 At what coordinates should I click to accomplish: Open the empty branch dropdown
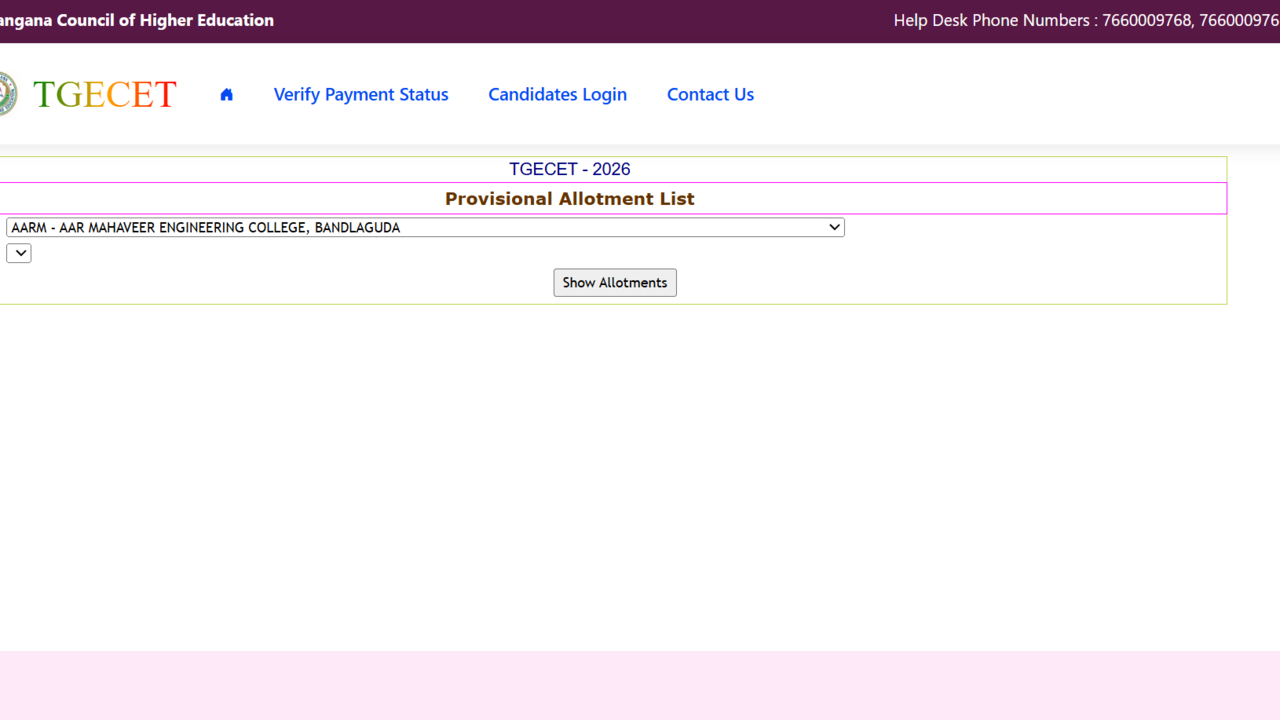tap(19, 253)
